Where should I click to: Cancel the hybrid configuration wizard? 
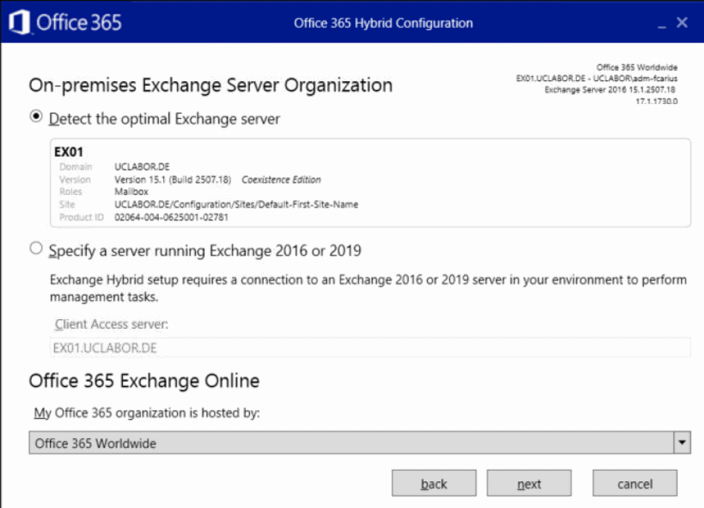pyautogui.click(x=635, y=483)
